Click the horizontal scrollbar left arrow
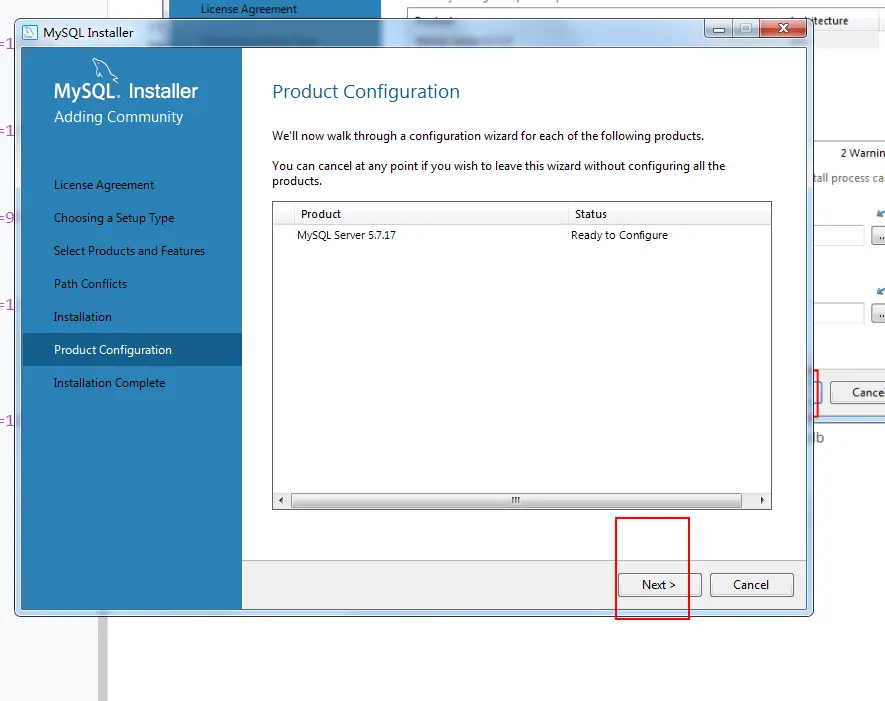885x701 pixels. pyautogui.click(x=282, y=500)
